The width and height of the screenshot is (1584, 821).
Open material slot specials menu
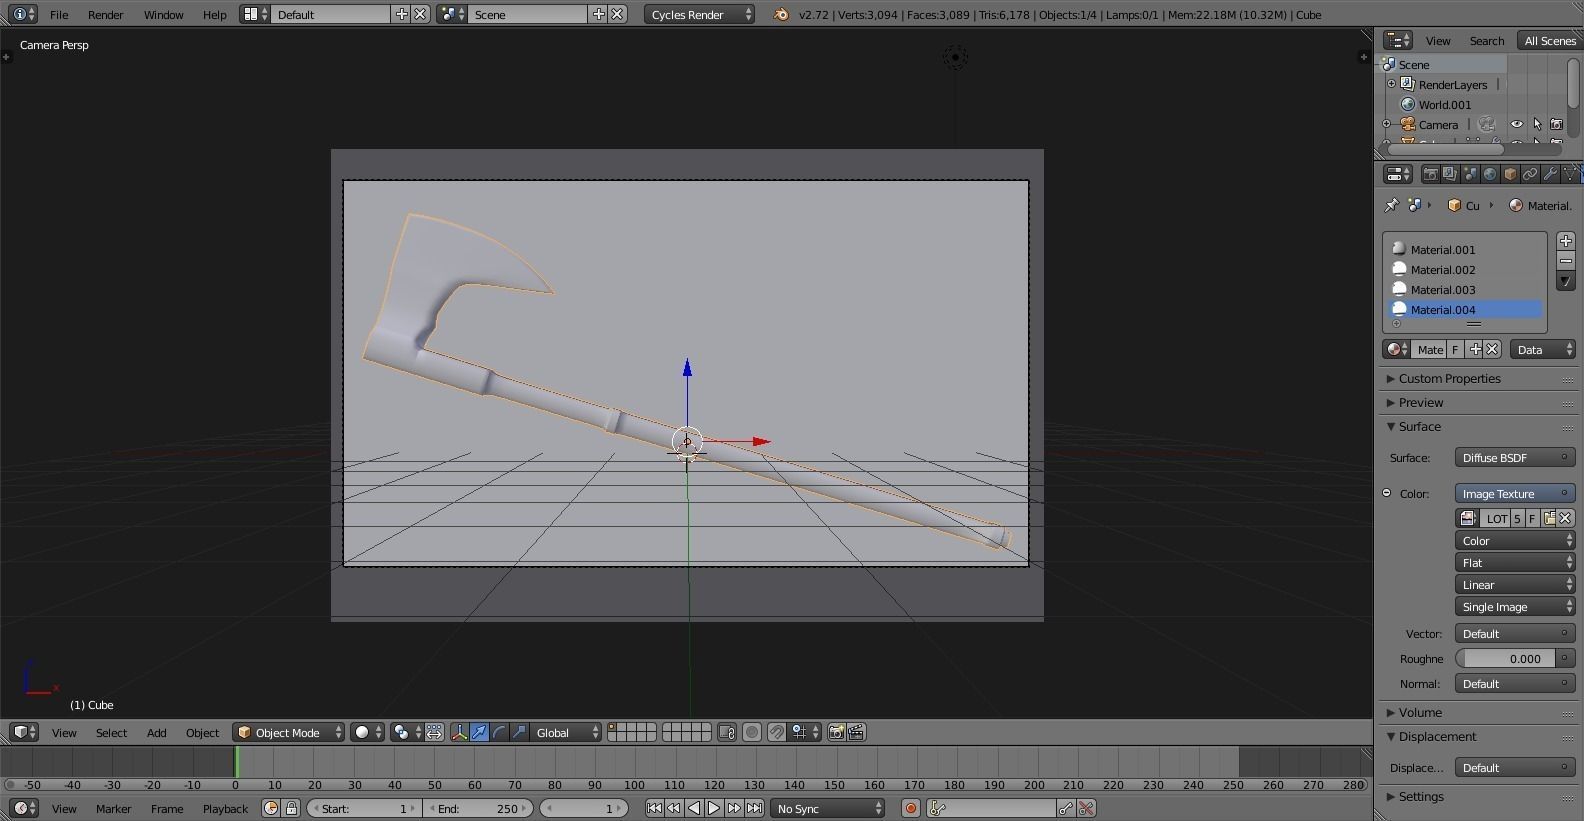tap(1566, 281)
